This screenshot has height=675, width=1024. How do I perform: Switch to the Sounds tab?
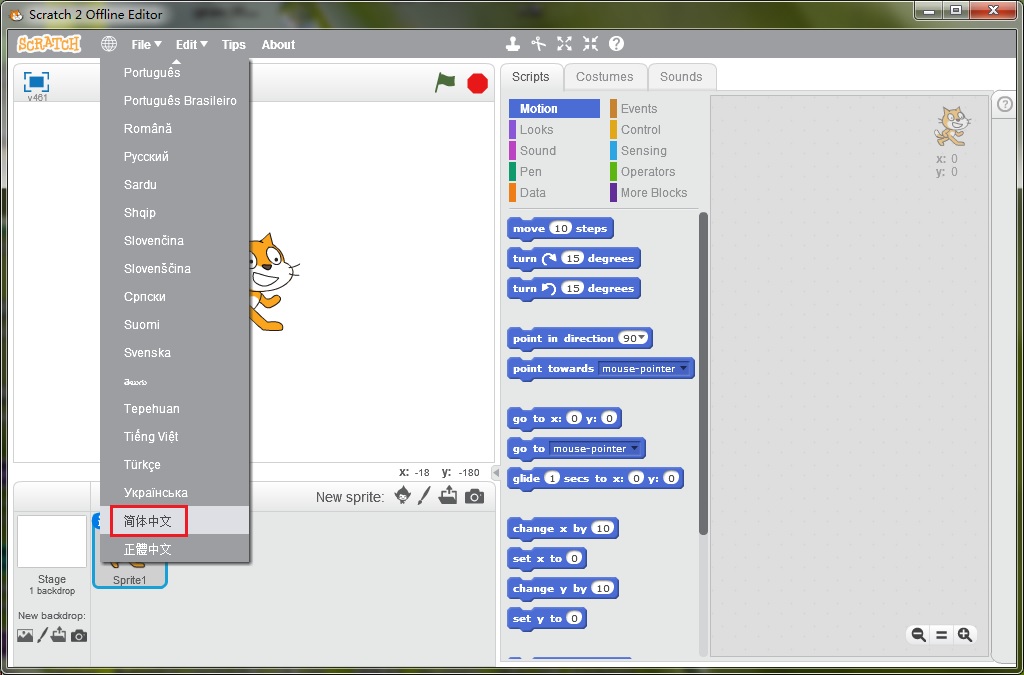point(681,77)
